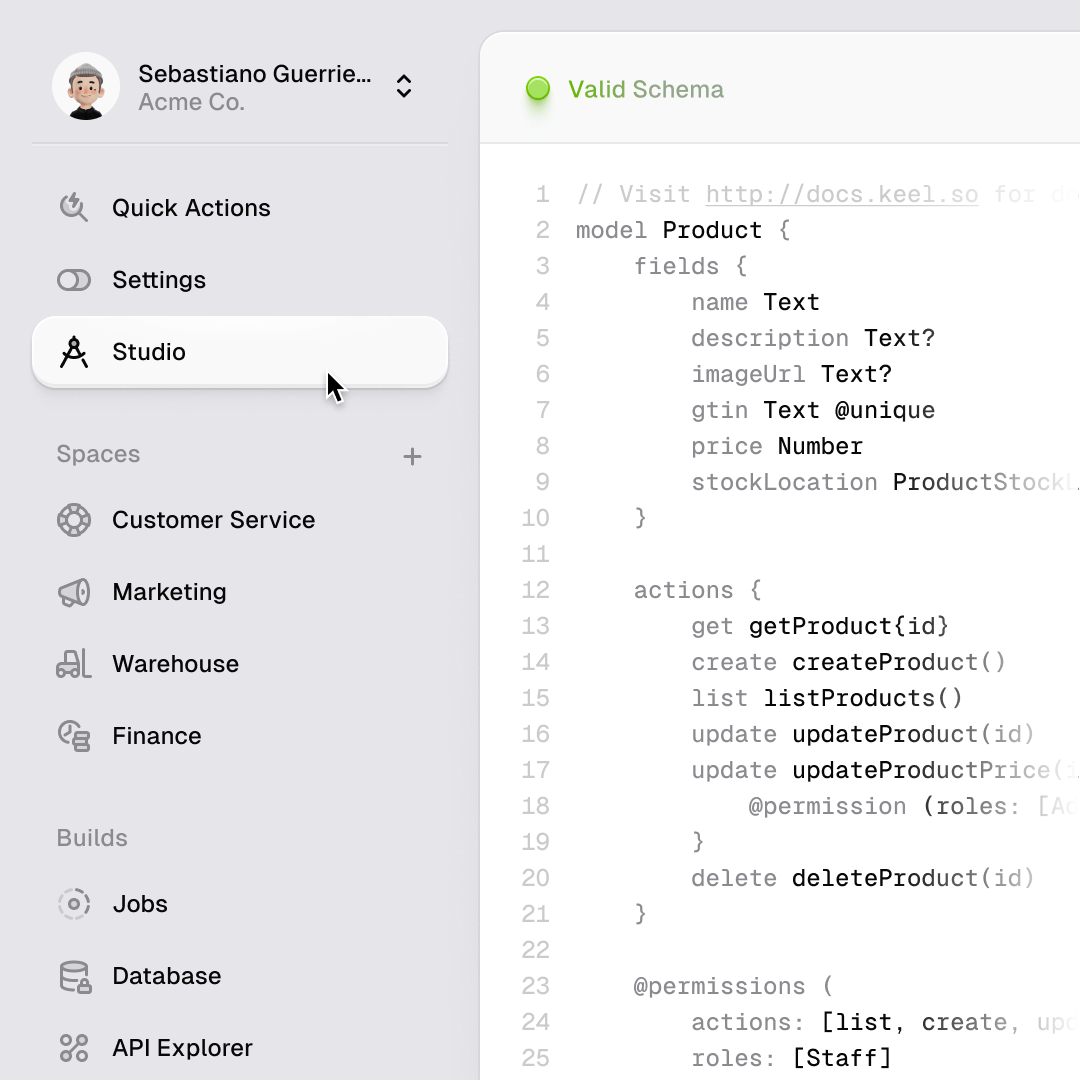Open the docs.keel.so link
The width and height of the screenshot is (1080, 1080).
click(x=842, y=194)
